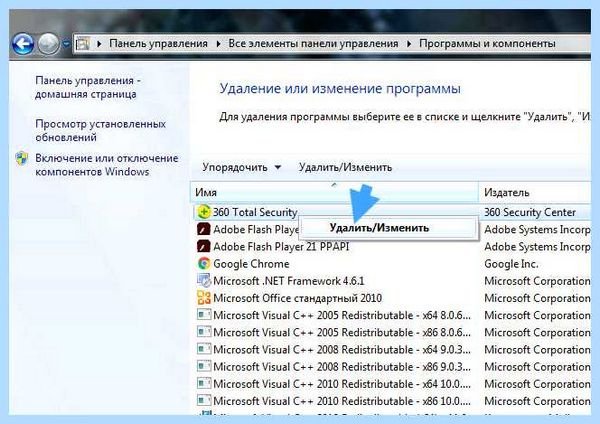Go to Панель управления breadcrumb
This screenshot has width=600, height=424.
tap(158, 44)
